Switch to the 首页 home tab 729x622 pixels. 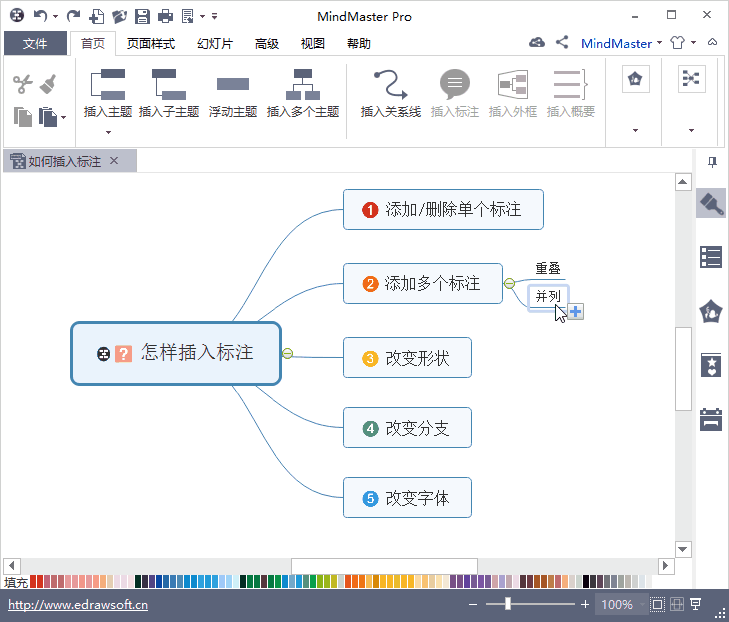[93, 43]
